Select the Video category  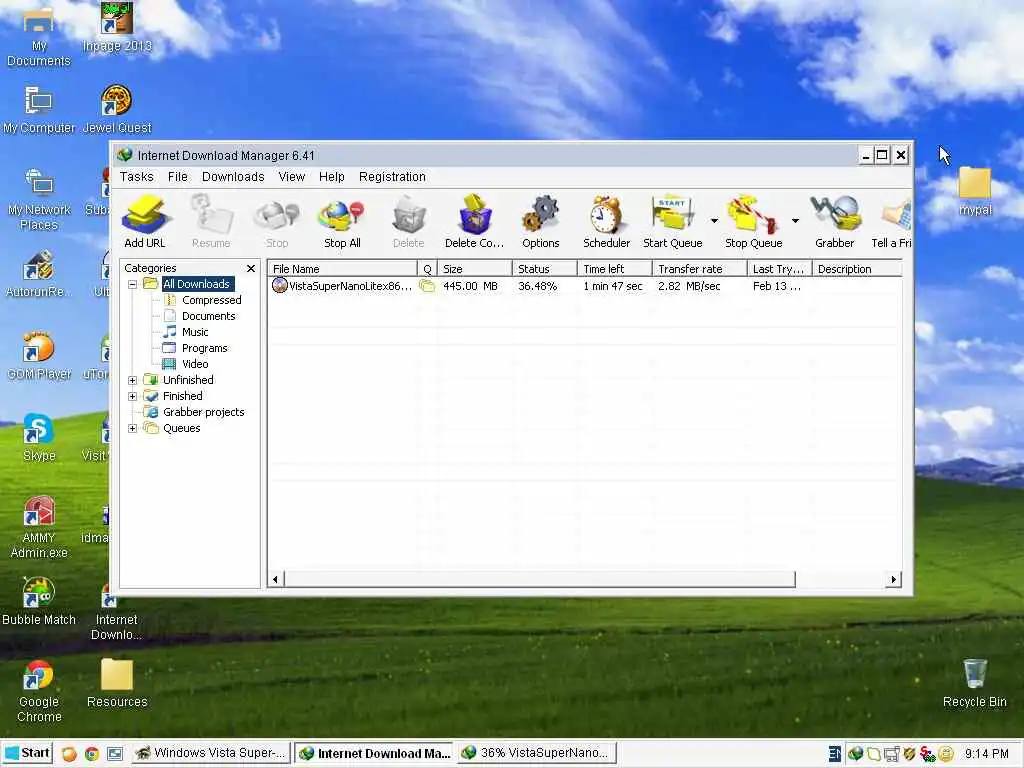(195, 364)
